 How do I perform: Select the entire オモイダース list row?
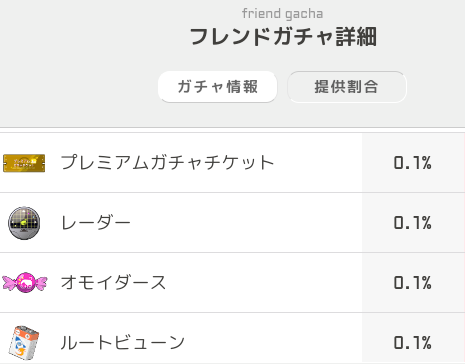(232, 283)
